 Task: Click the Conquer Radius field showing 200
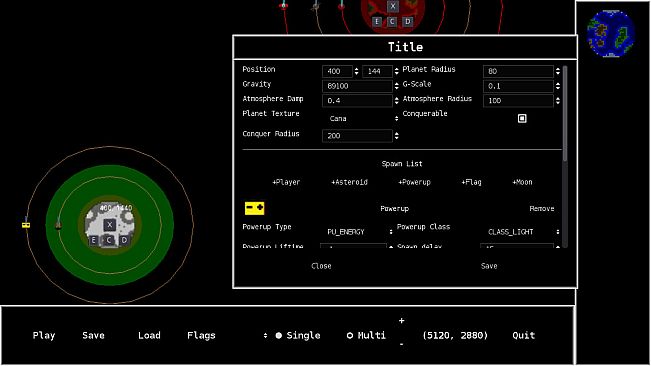pyautogui.click(x=357, y=136)
